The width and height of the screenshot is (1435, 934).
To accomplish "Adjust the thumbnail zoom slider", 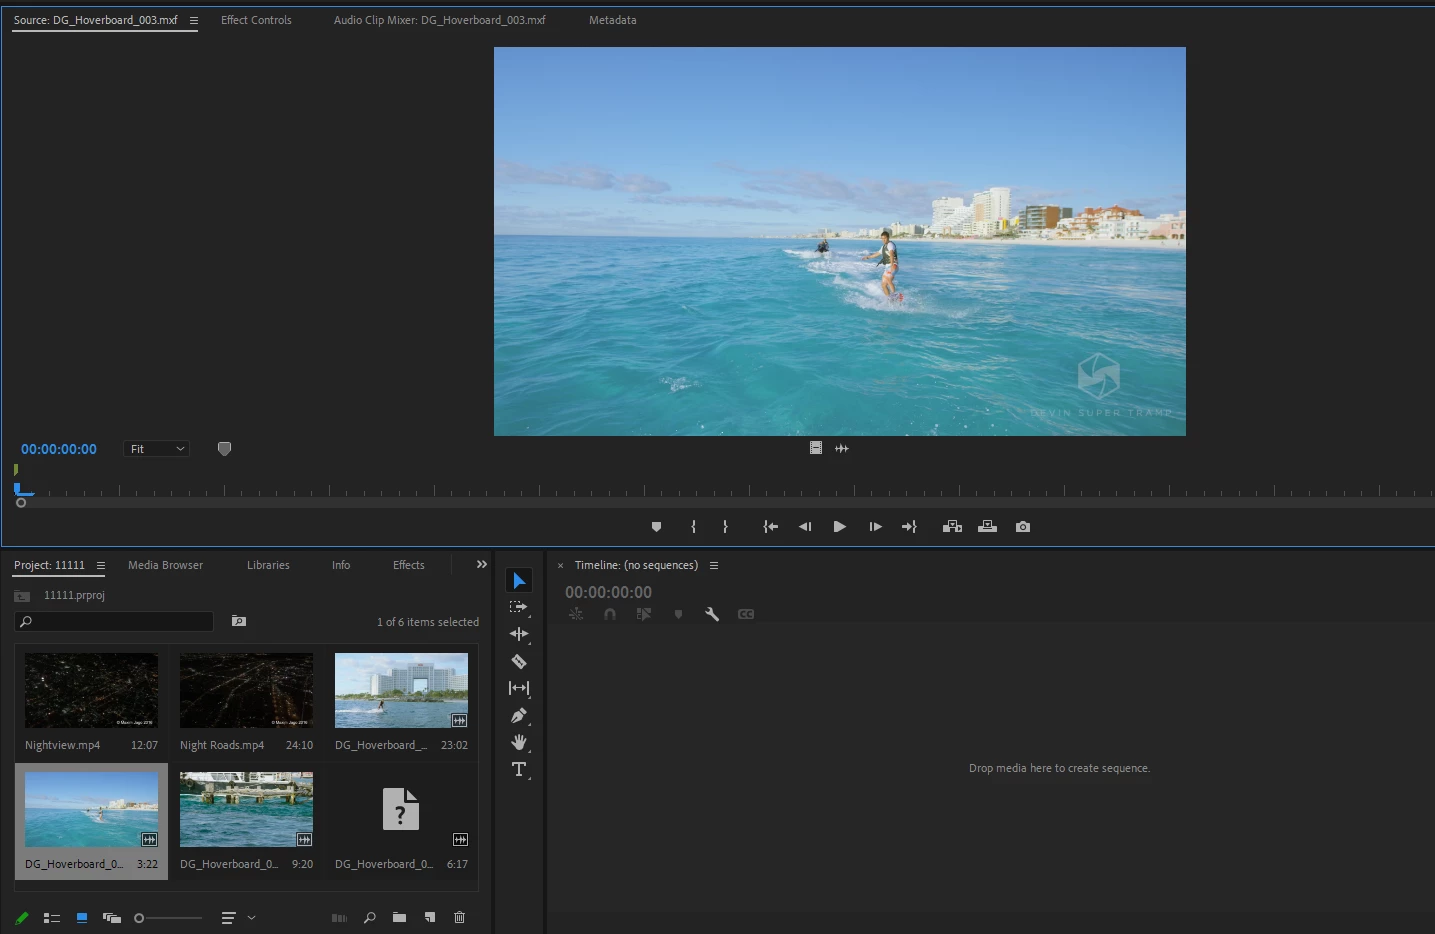I will (140, 918).
